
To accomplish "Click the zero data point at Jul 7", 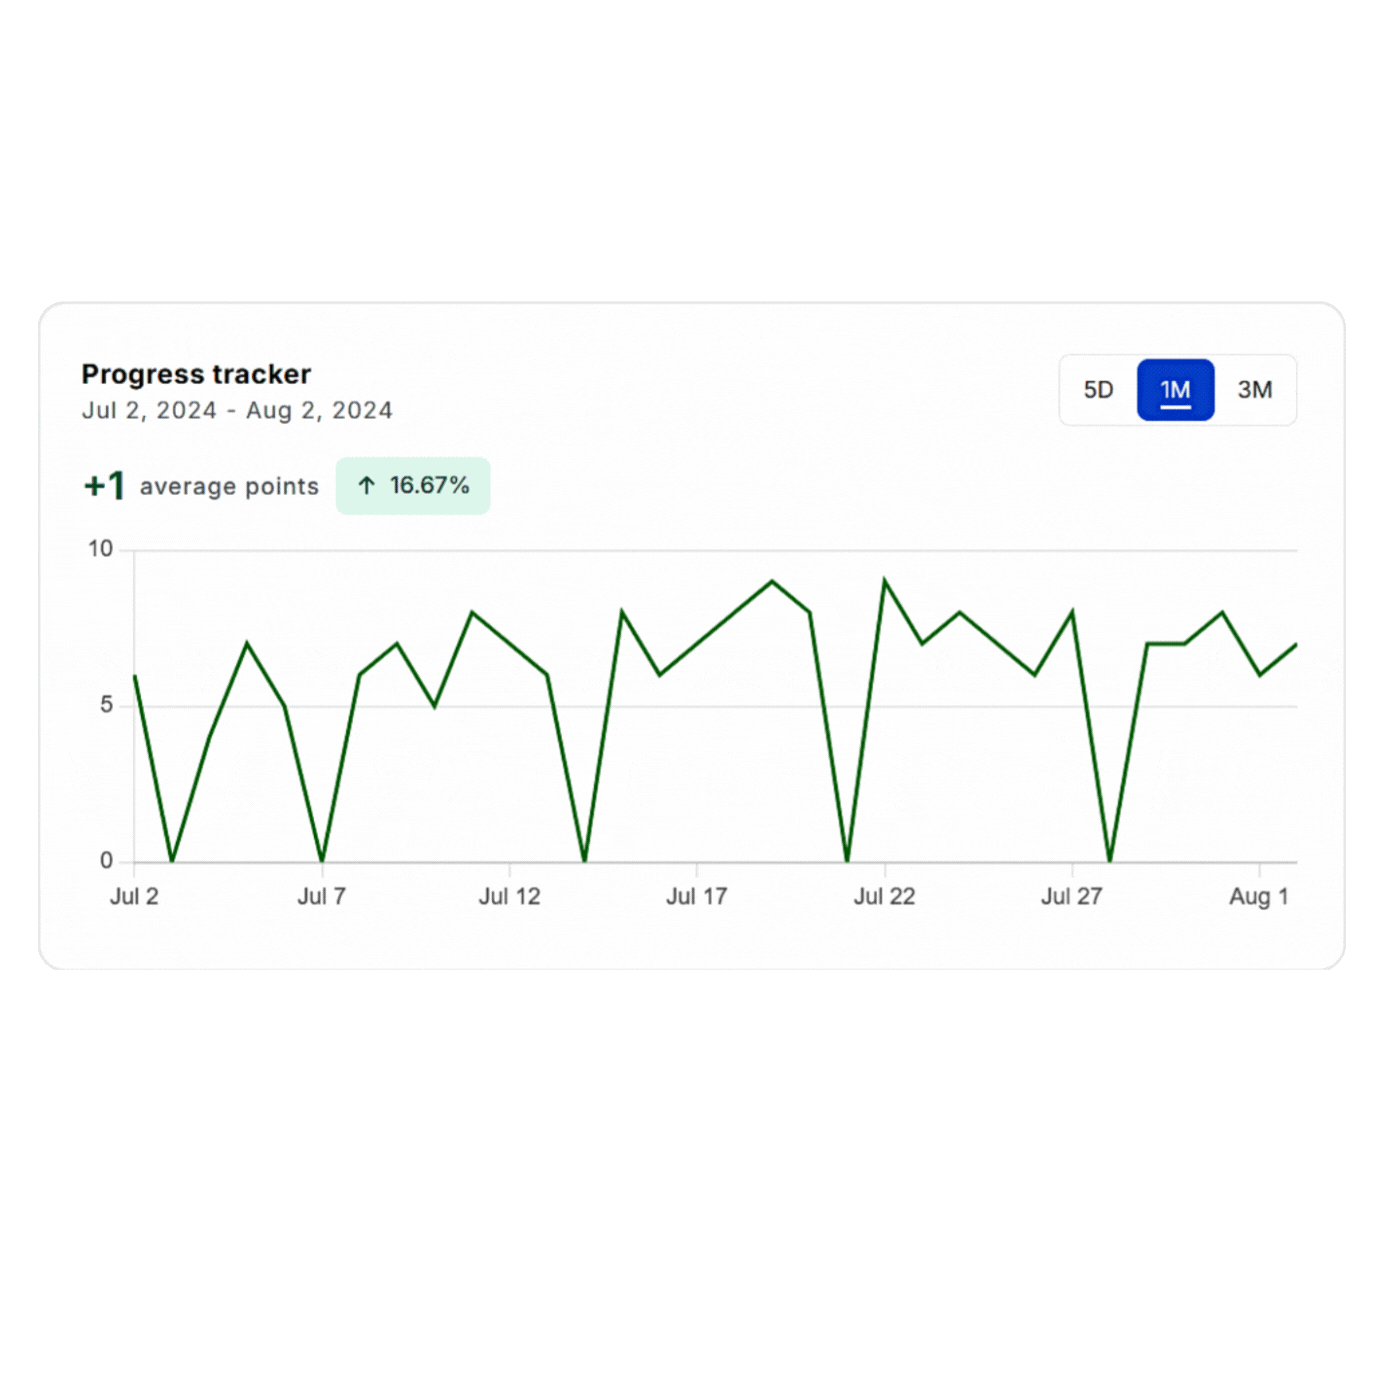I will [322, 860].
